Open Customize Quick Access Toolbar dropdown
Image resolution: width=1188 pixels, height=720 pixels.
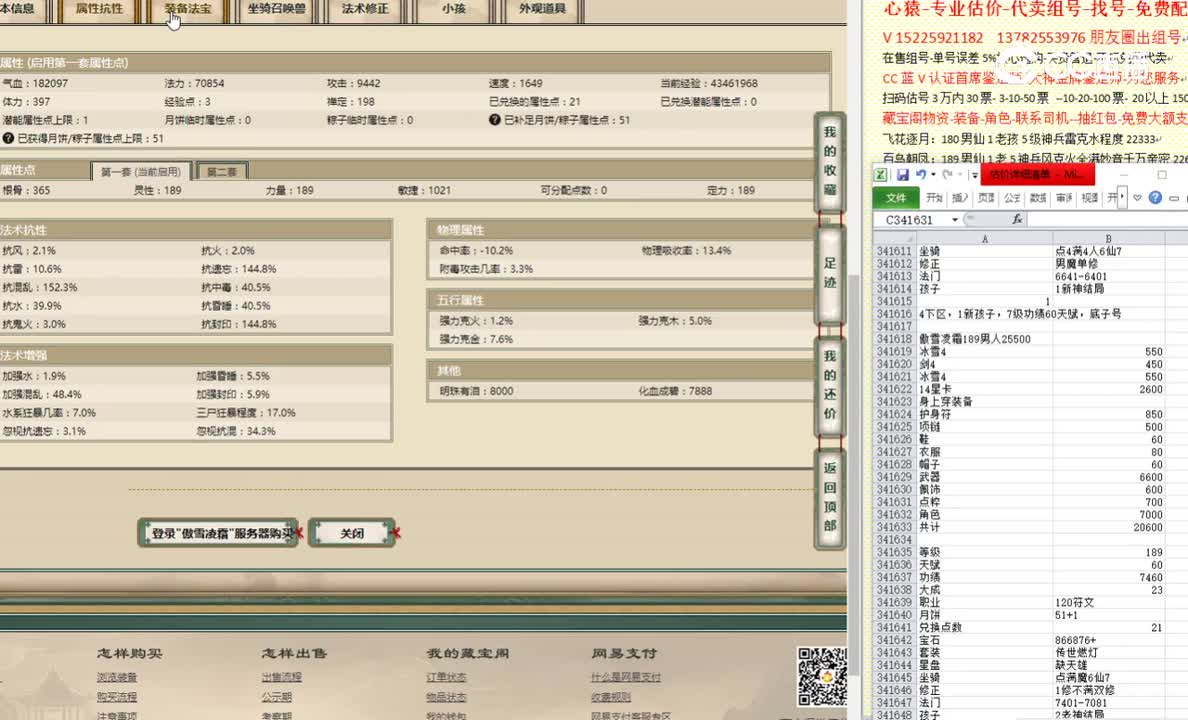(974, 175)
